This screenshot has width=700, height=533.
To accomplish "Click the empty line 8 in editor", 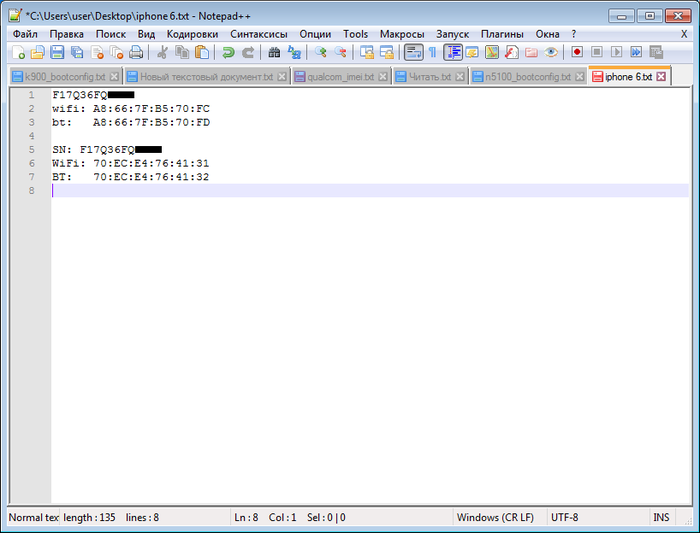I will (x=300, y=190).
